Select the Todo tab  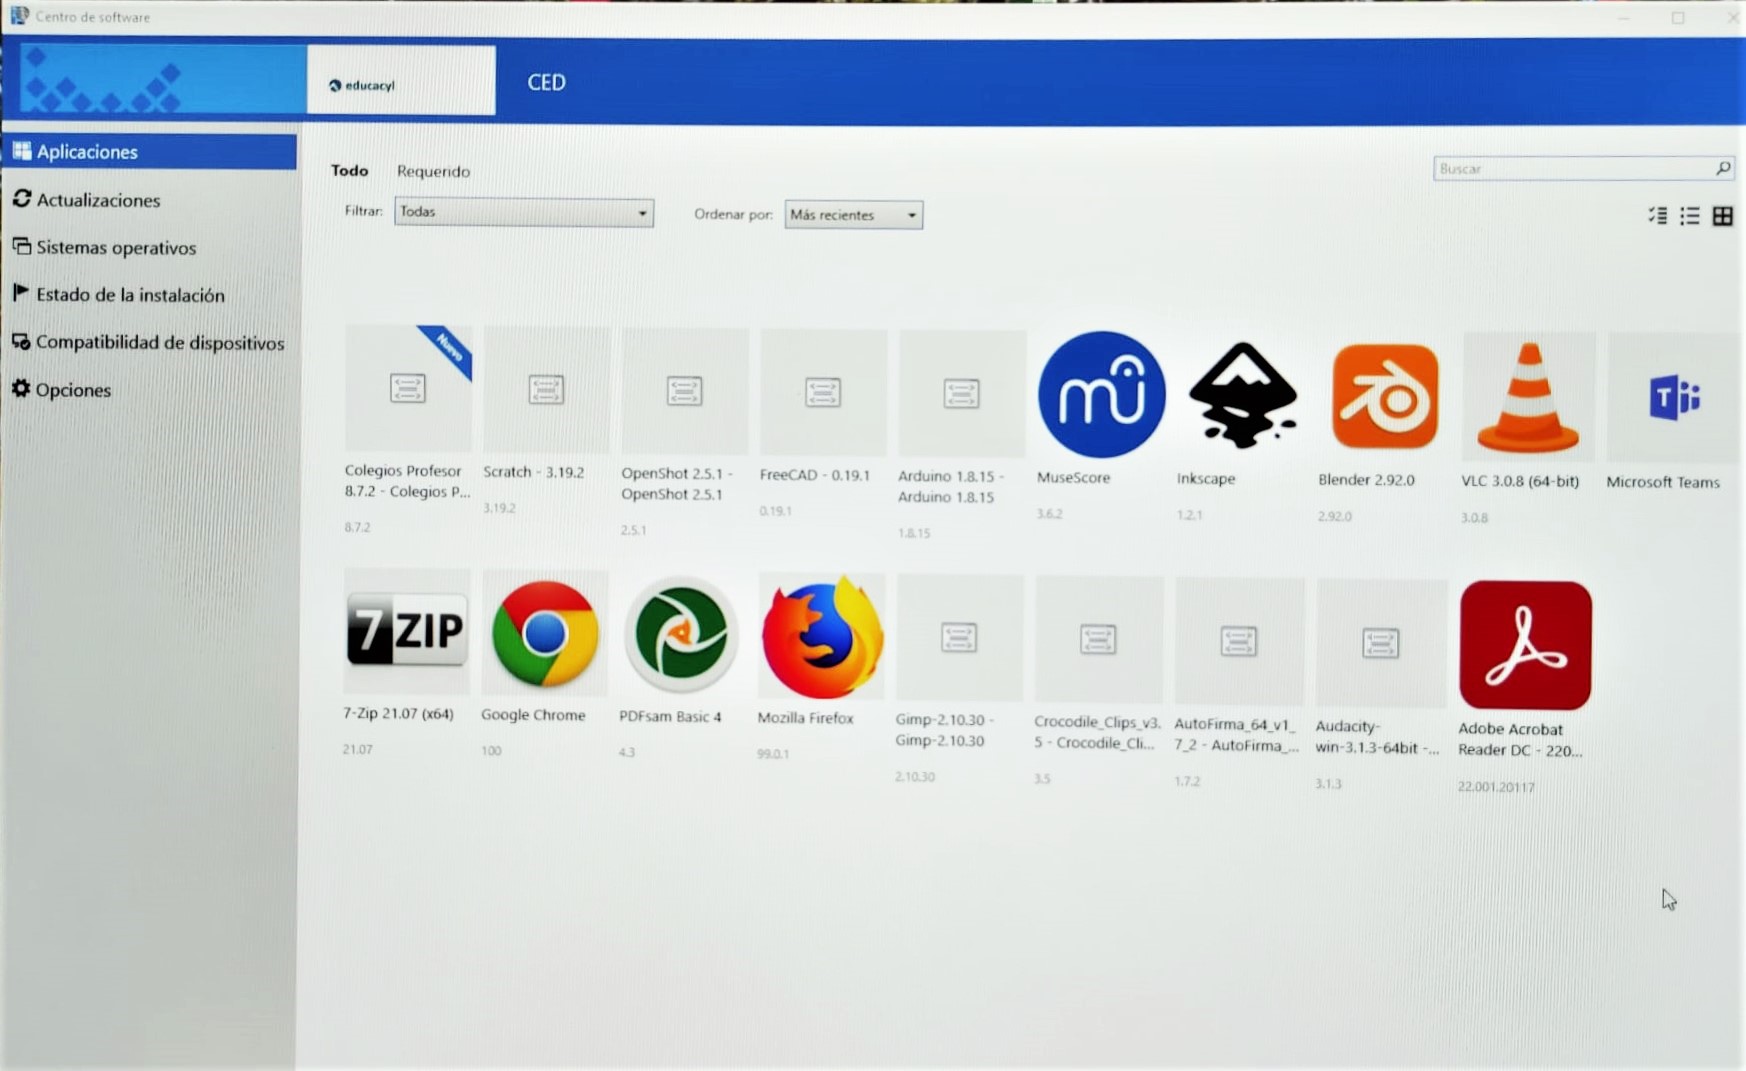pyautogui.click(x=349, y=170)
